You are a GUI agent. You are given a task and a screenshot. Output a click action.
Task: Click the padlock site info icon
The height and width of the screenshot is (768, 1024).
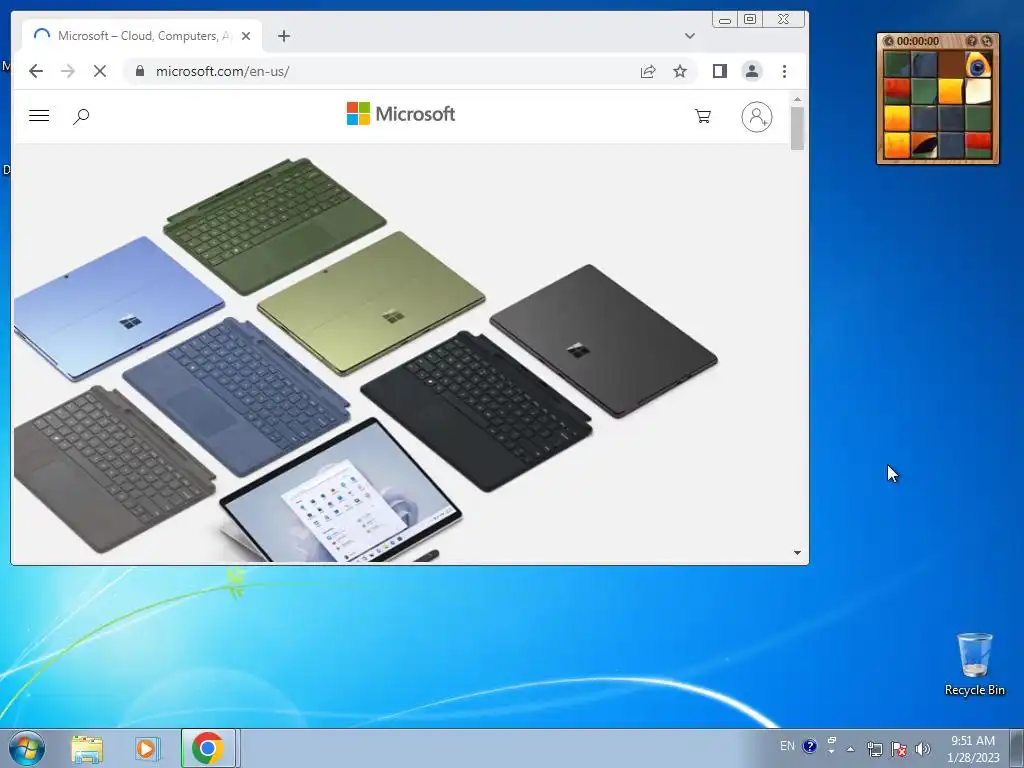pyautogui.click(x=139, y=71)
